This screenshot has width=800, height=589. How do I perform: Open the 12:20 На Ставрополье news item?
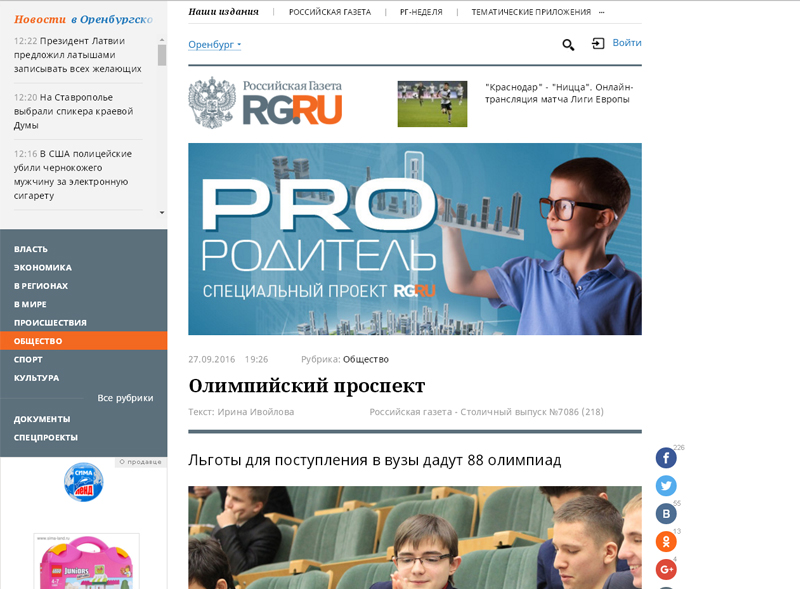pyautogui.click(x=73, y=111)
